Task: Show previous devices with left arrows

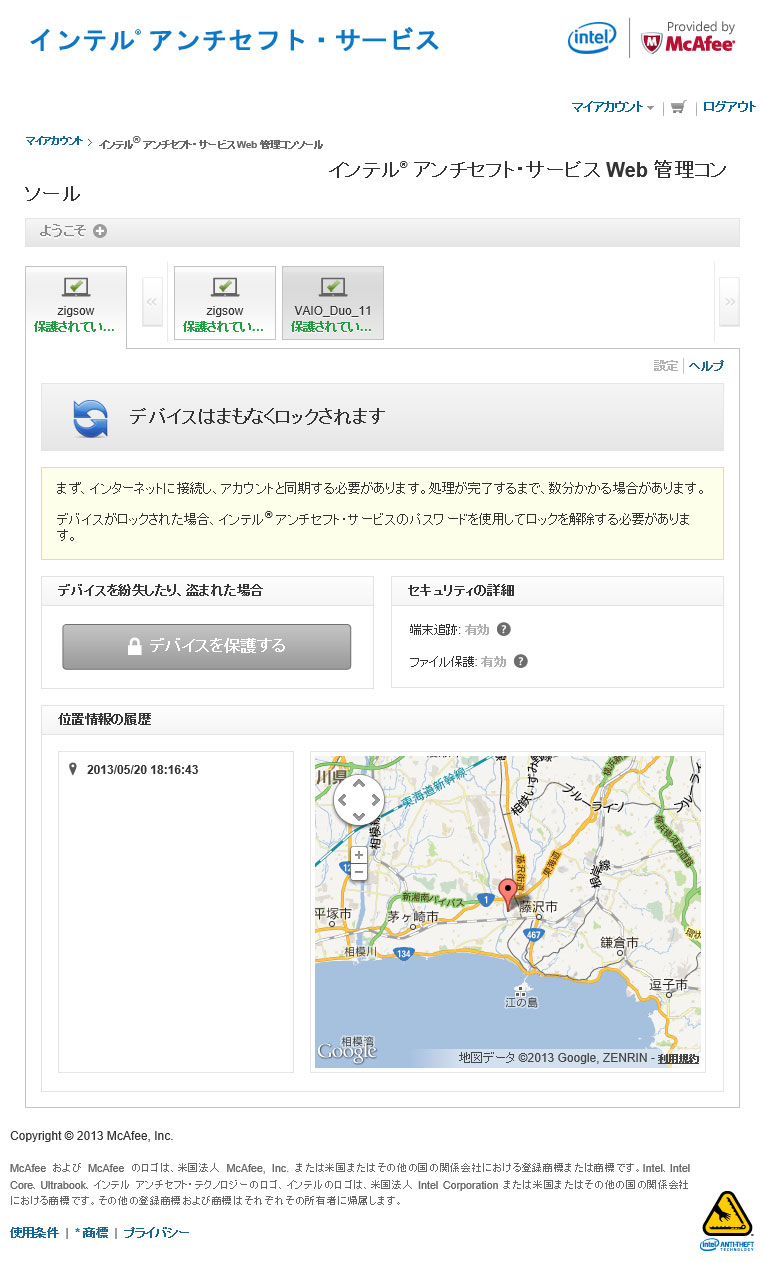Action: [152, 302]
